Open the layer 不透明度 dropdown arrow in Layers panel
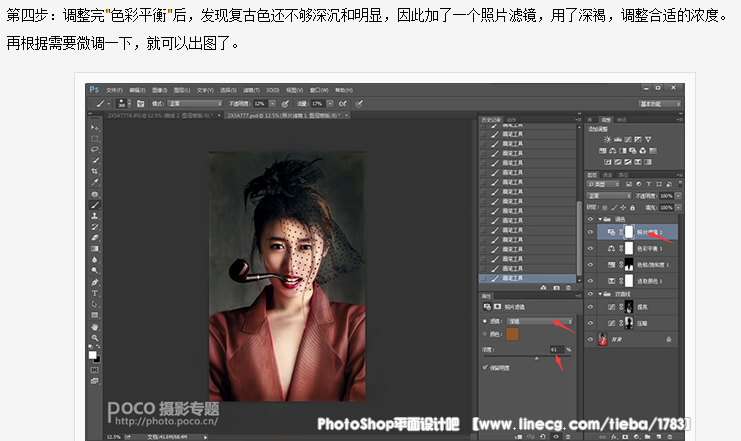741x441 pixels. click(x=678, y=196)
